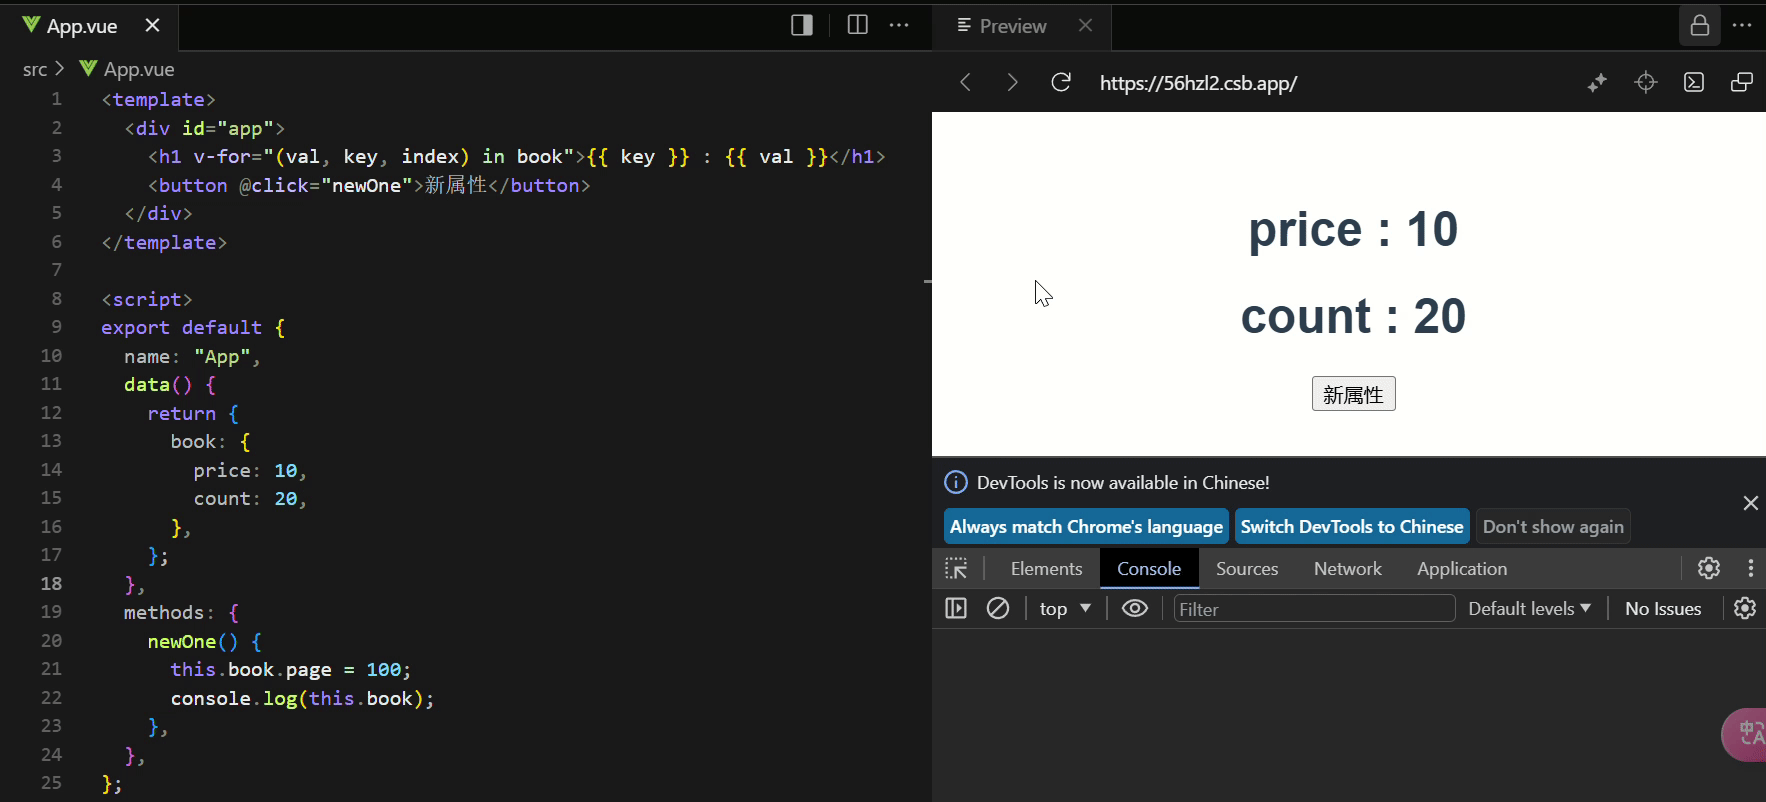Click the sparkle icon in preview toolbar
This screenshot has width=1766, height=802.
pos(1597,82)
